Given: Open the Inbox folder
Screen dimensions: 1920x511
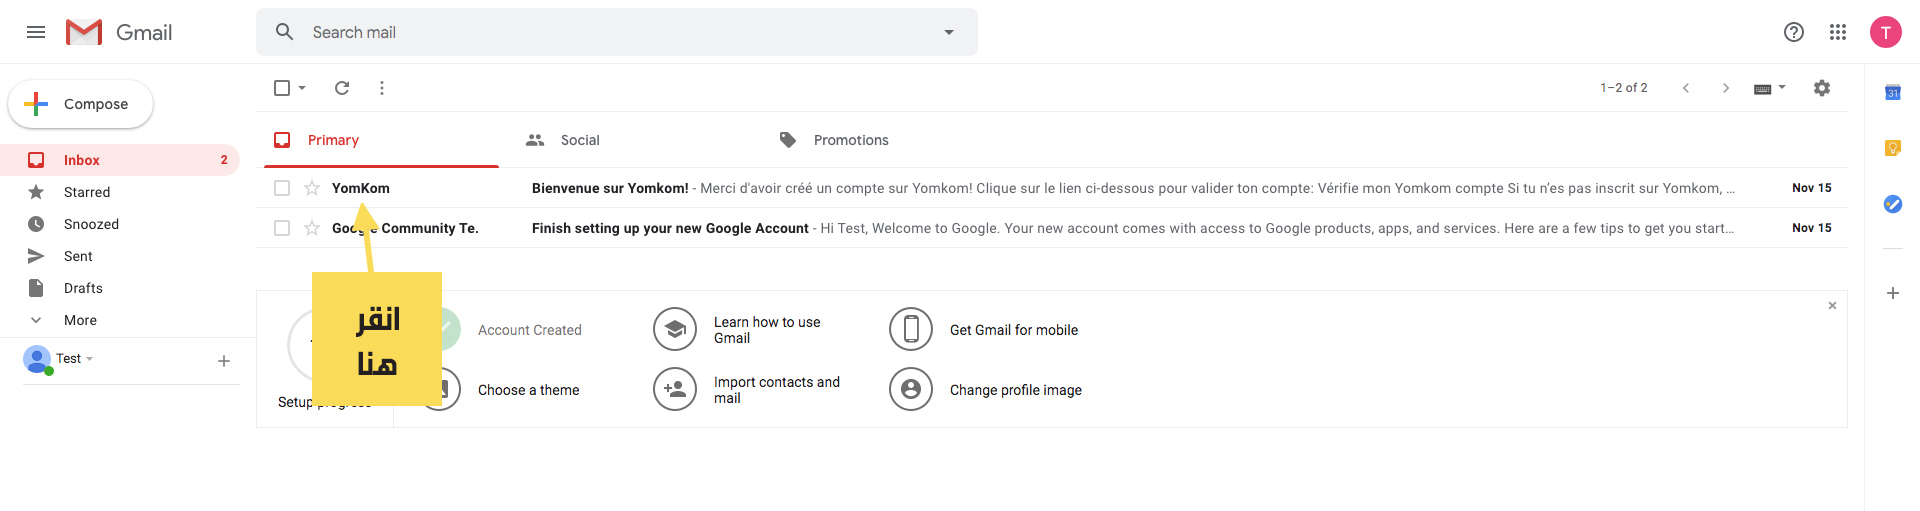Looking at the screenshot, I should click(x=120, y=160).
